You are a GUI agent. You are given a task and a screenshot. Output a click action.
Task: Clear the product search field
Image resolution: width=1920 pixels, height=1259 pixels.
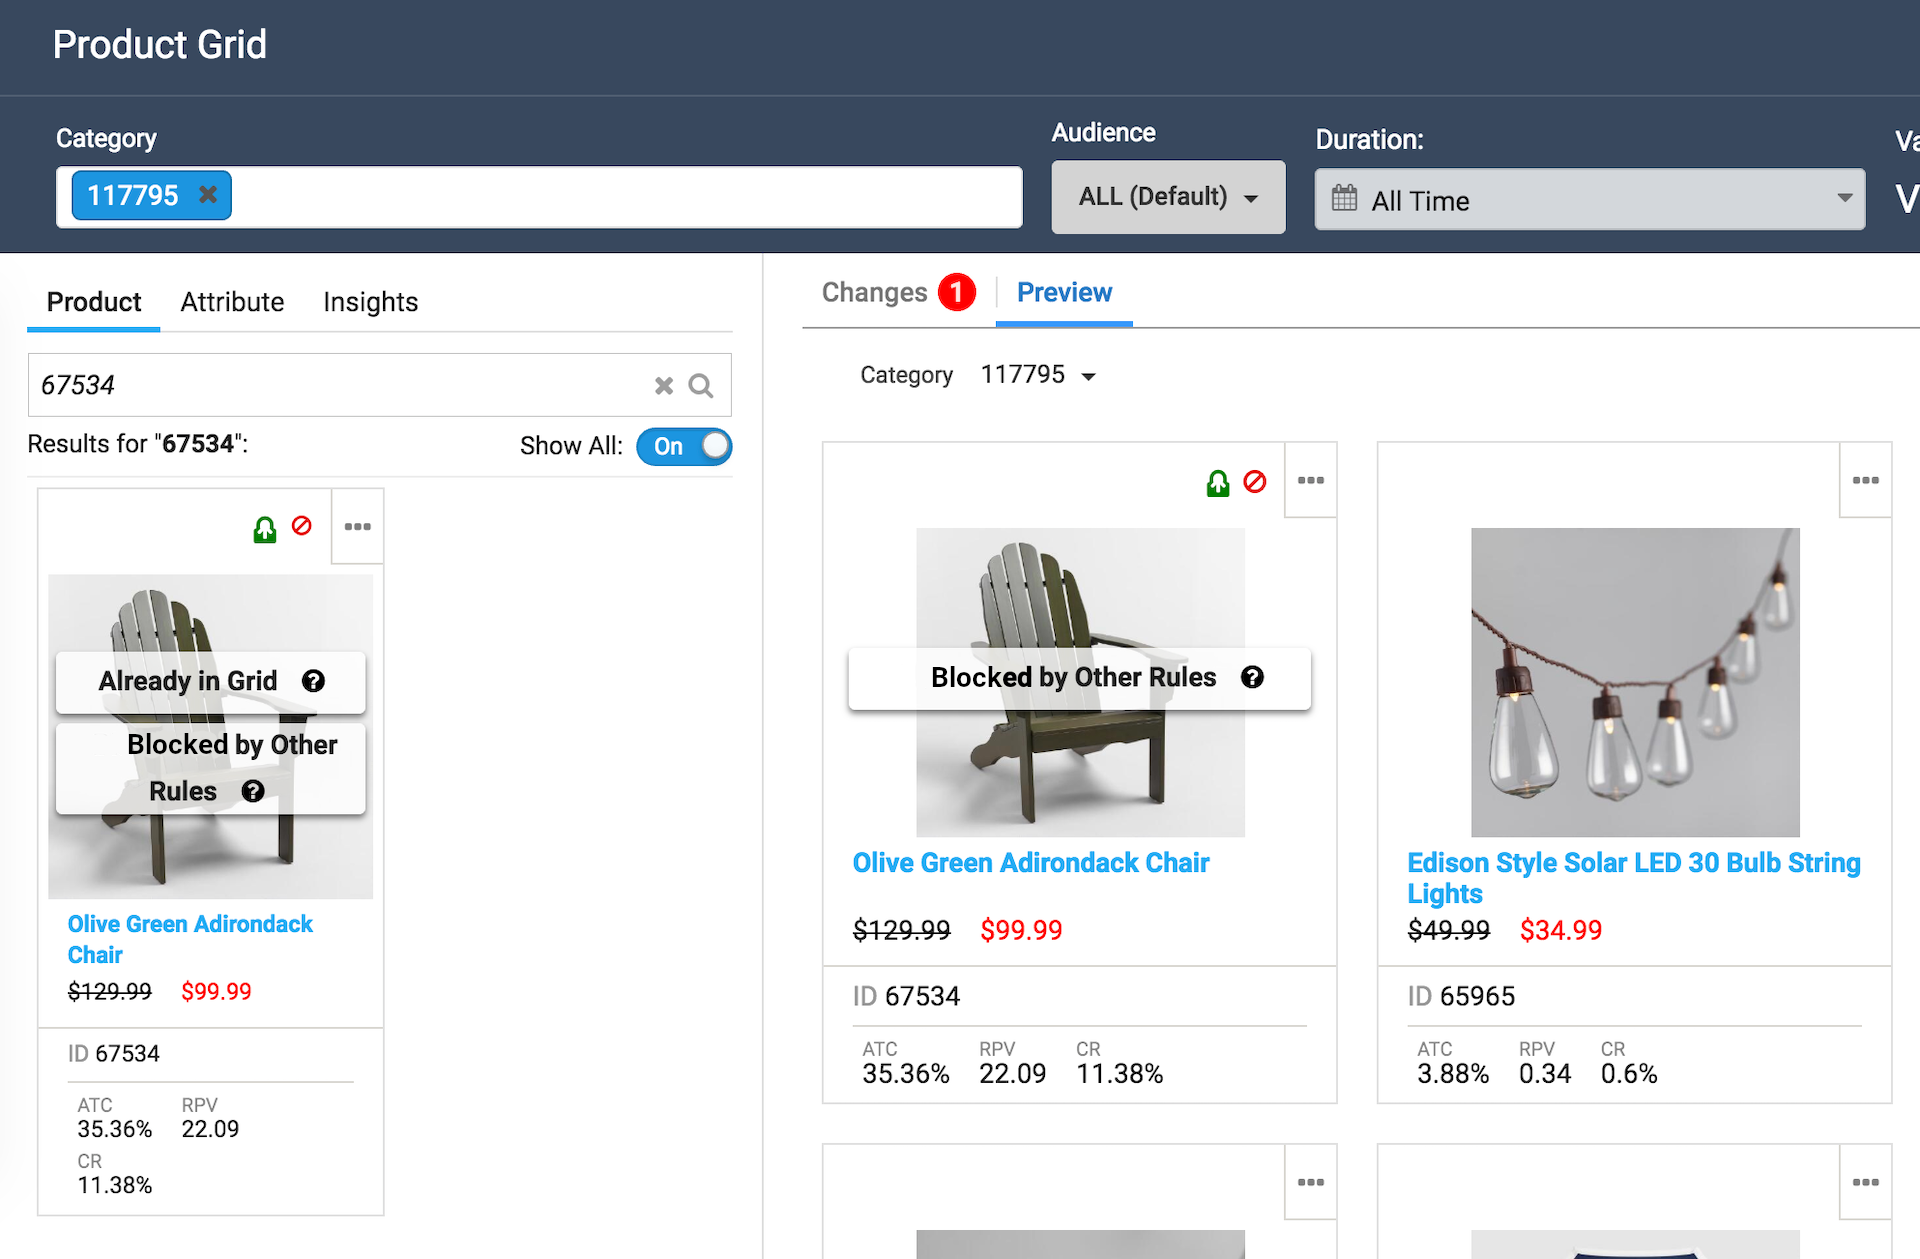pos(663,386)
